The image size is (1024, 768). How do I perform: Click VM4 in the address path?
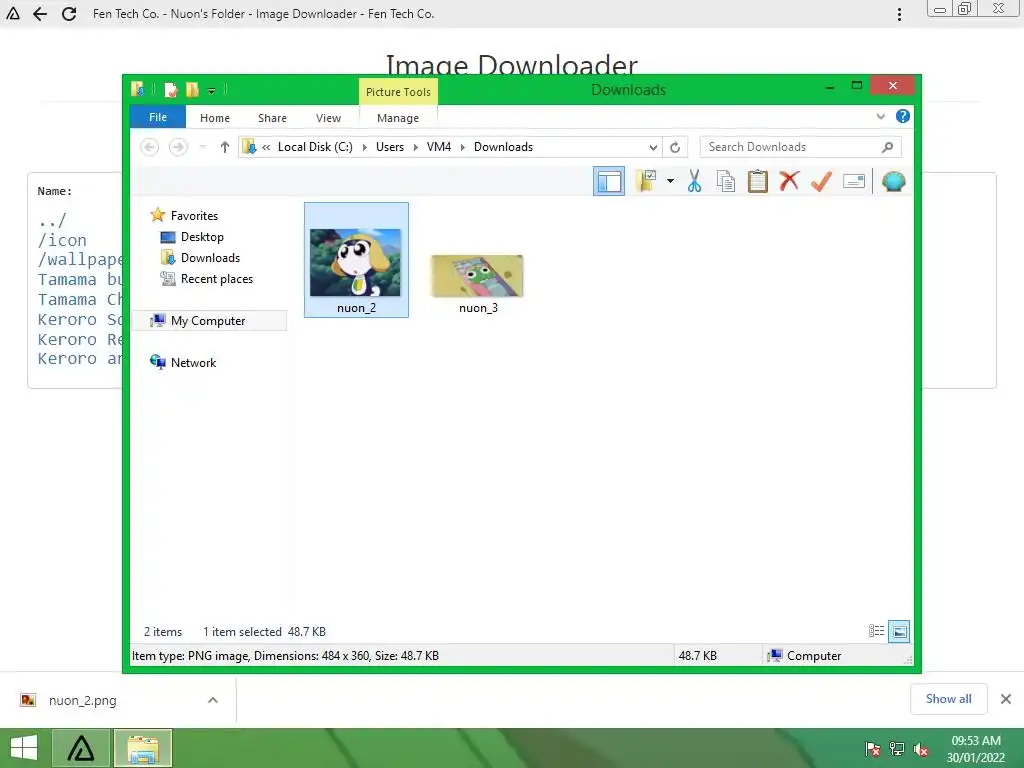tap(439, 147)
